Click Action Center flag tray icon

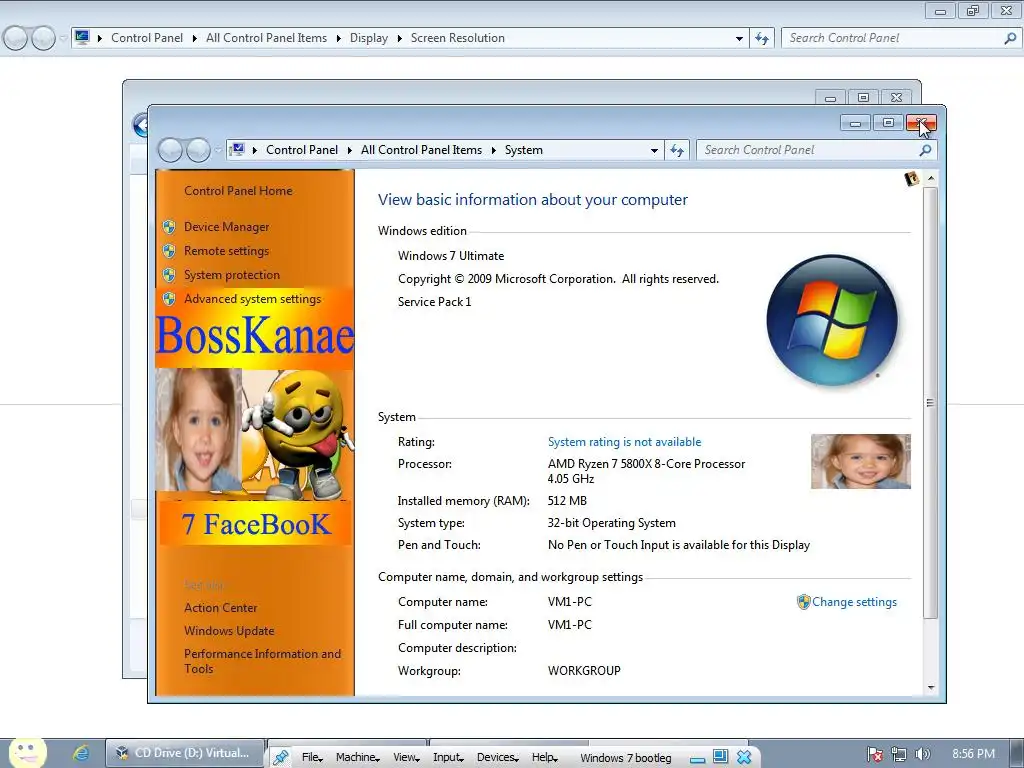click(x=874, y=754)
